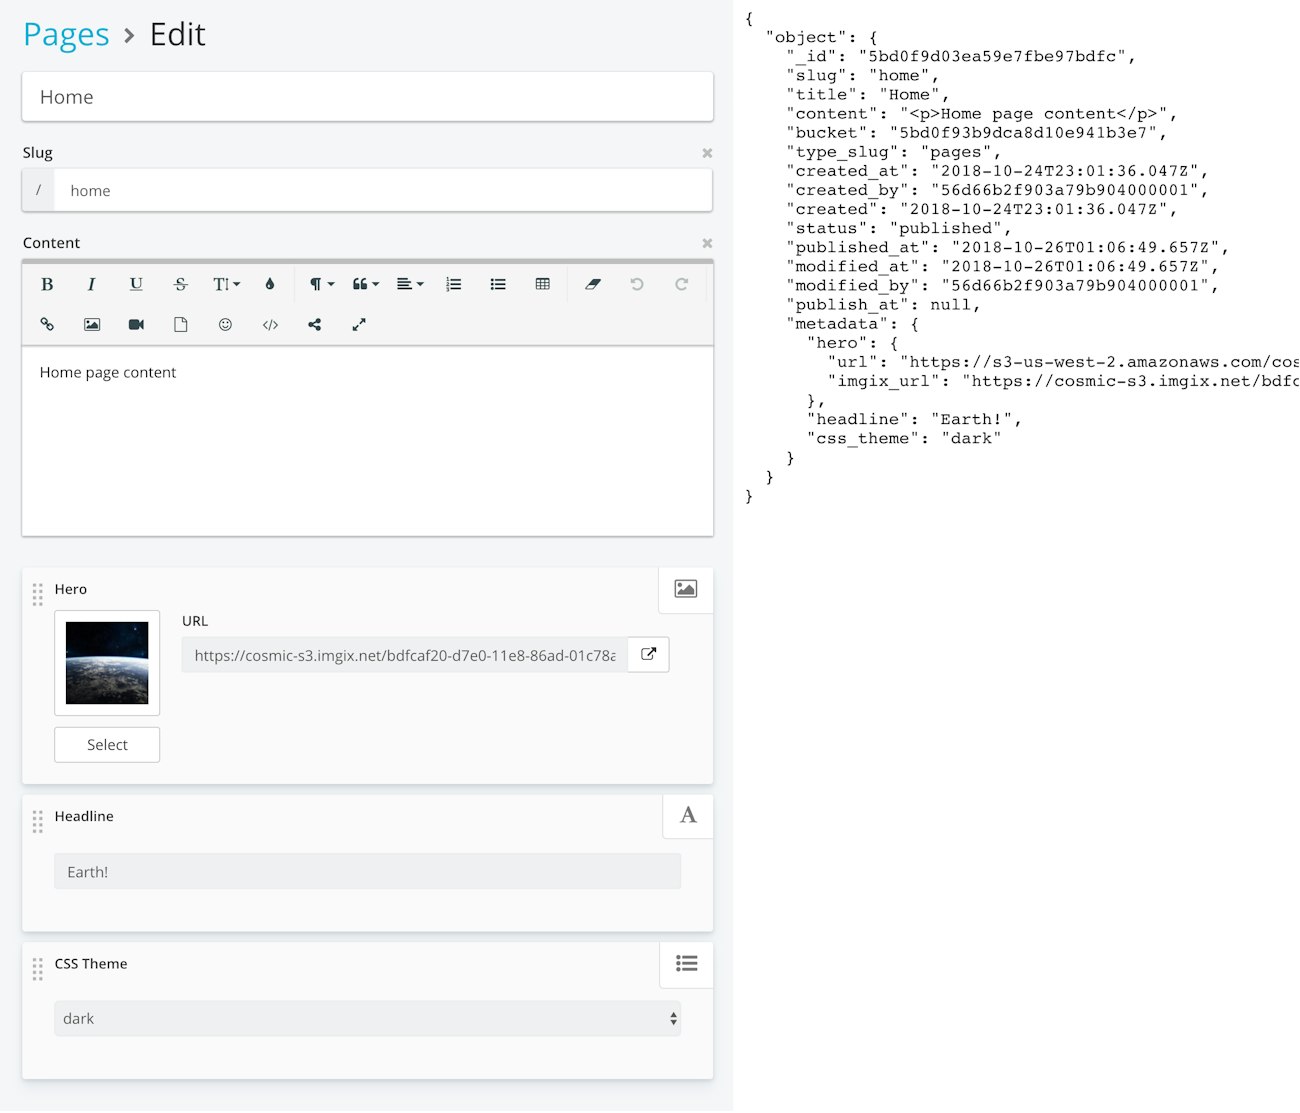Toggle bold formatting in the Content editor
Viewport: 1300px width, 1113px height.
(47, 284)
